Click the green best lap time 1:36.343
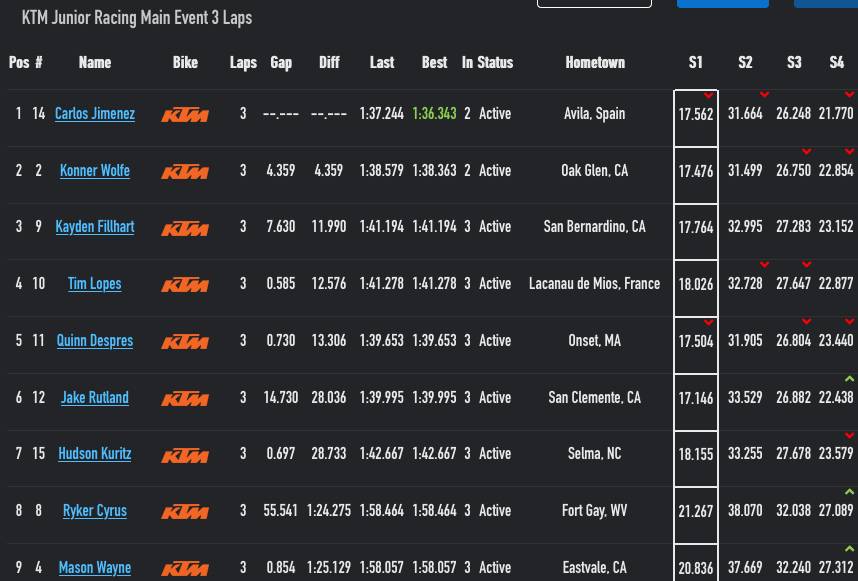858x581 pixels. (x=434, y=114)
